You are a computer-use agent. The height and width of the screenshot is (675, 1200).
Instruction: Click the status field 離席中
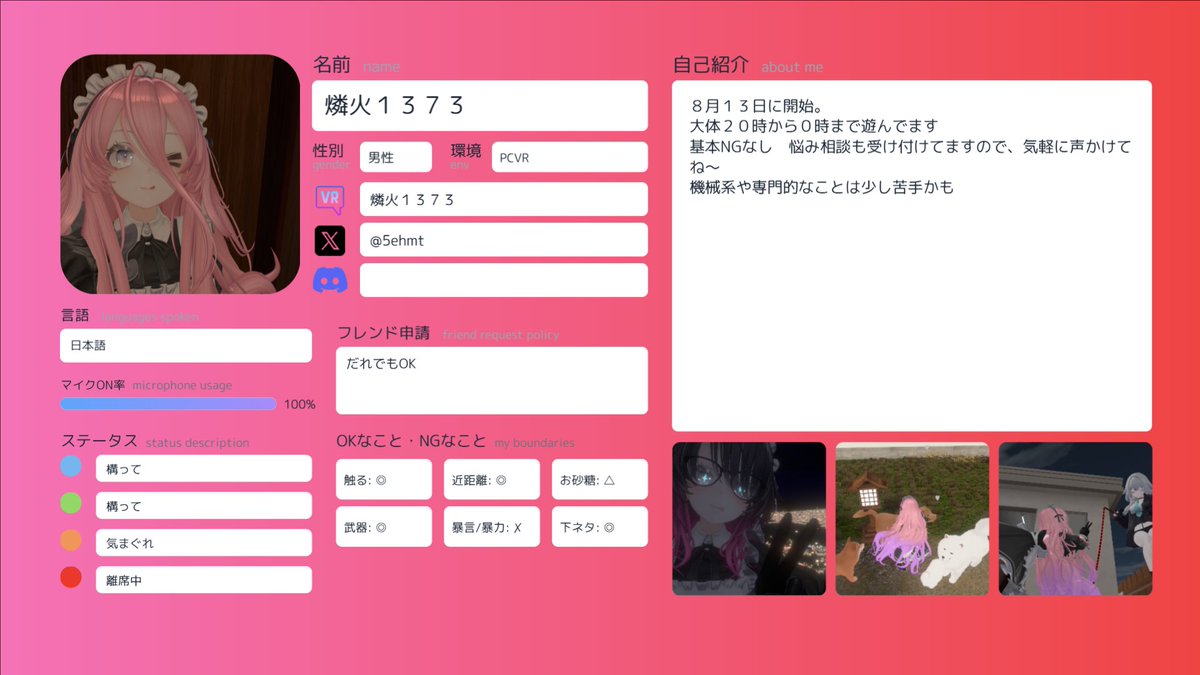pyautogui.click(x=204, y=580)
